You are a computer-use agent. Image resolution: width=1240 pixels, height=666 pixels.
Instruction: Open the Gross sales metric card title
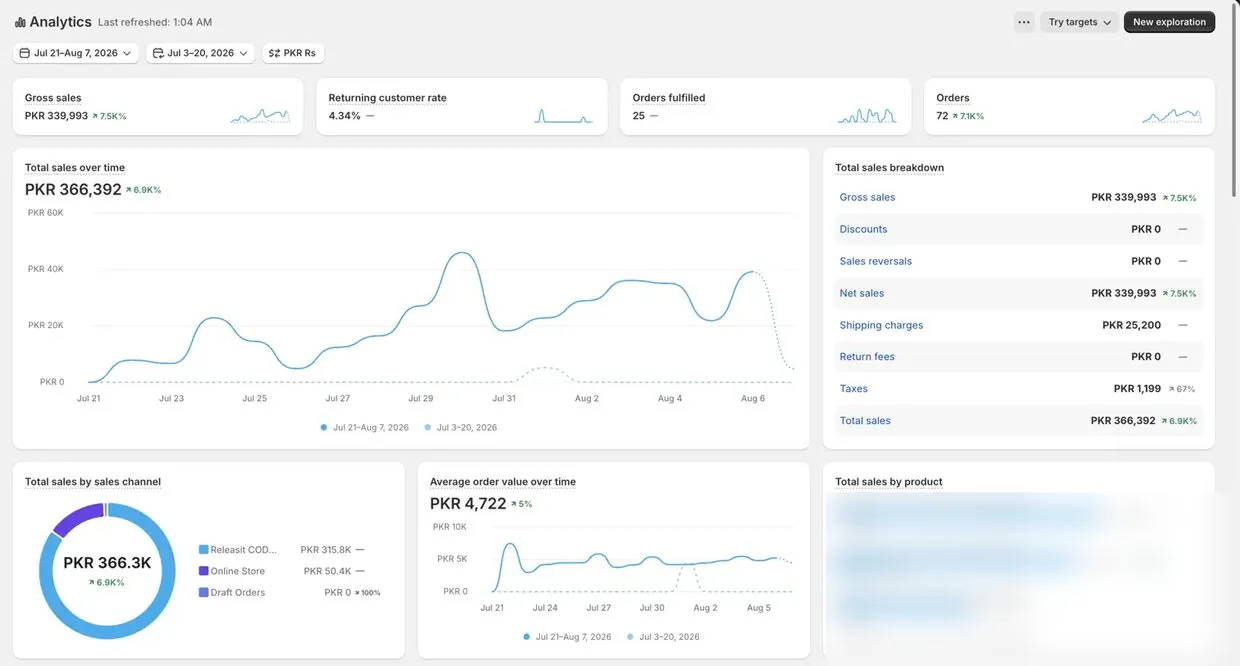tap(53, 98)
